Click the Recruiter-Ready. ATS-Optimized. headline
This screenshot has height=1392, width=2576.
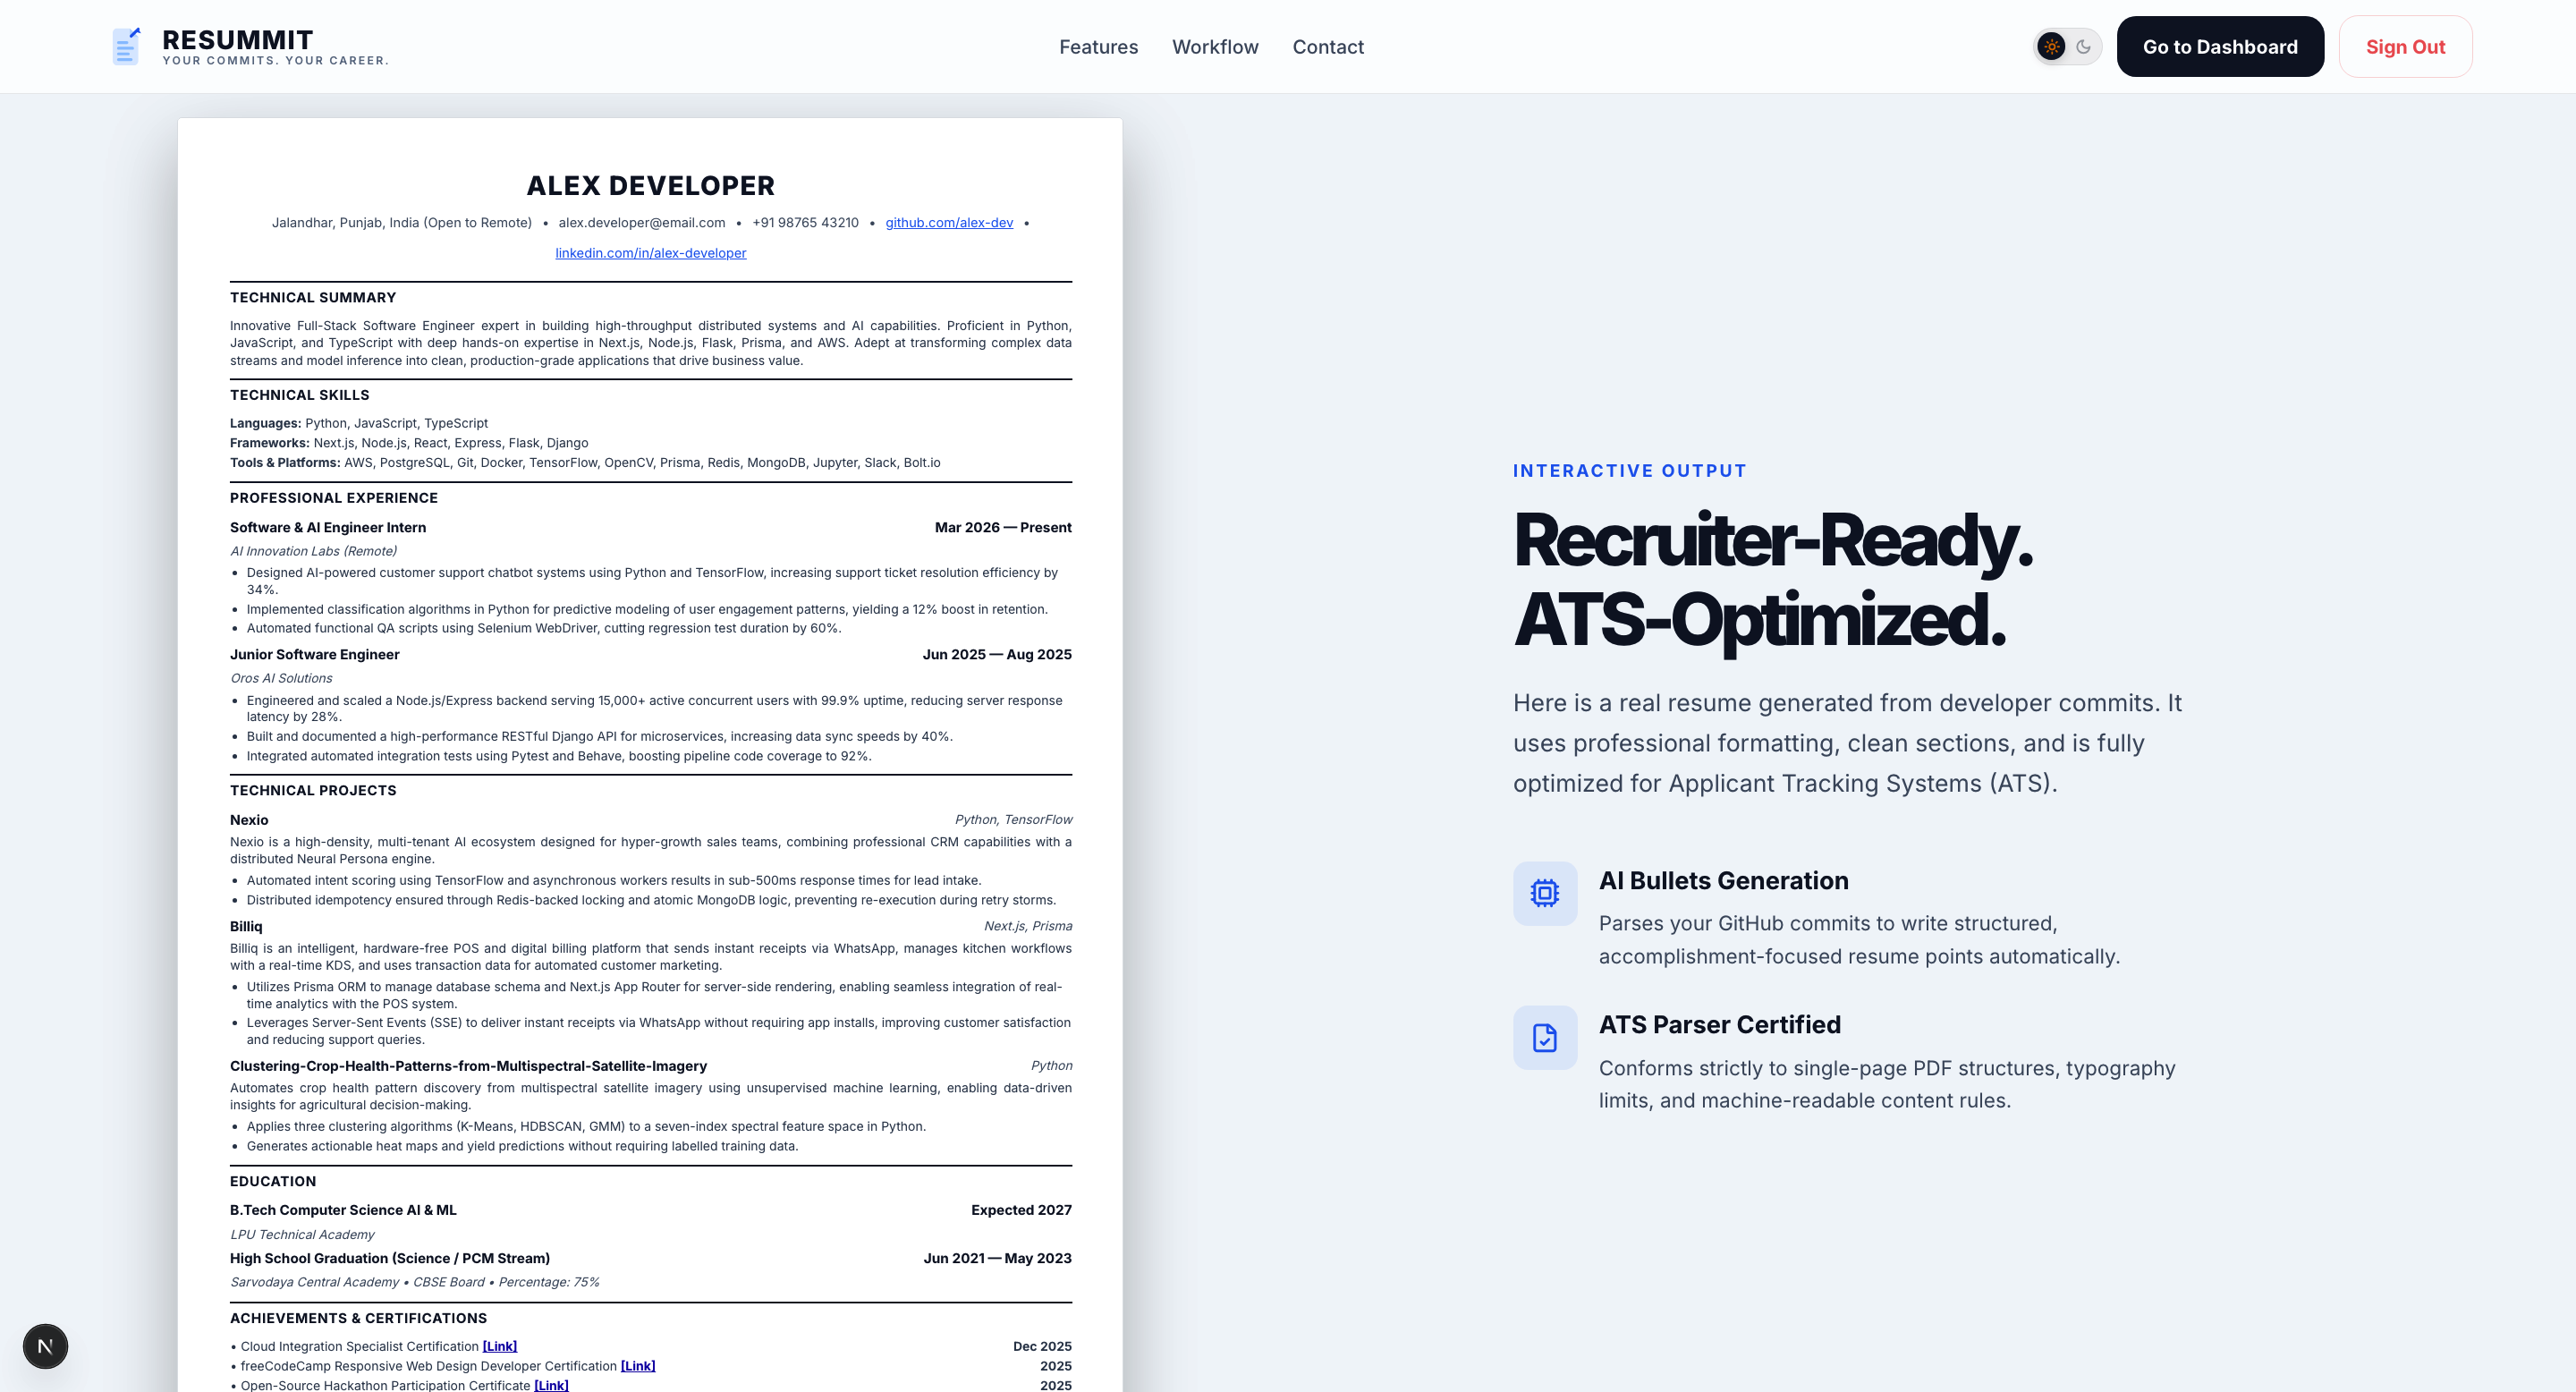1772,580
